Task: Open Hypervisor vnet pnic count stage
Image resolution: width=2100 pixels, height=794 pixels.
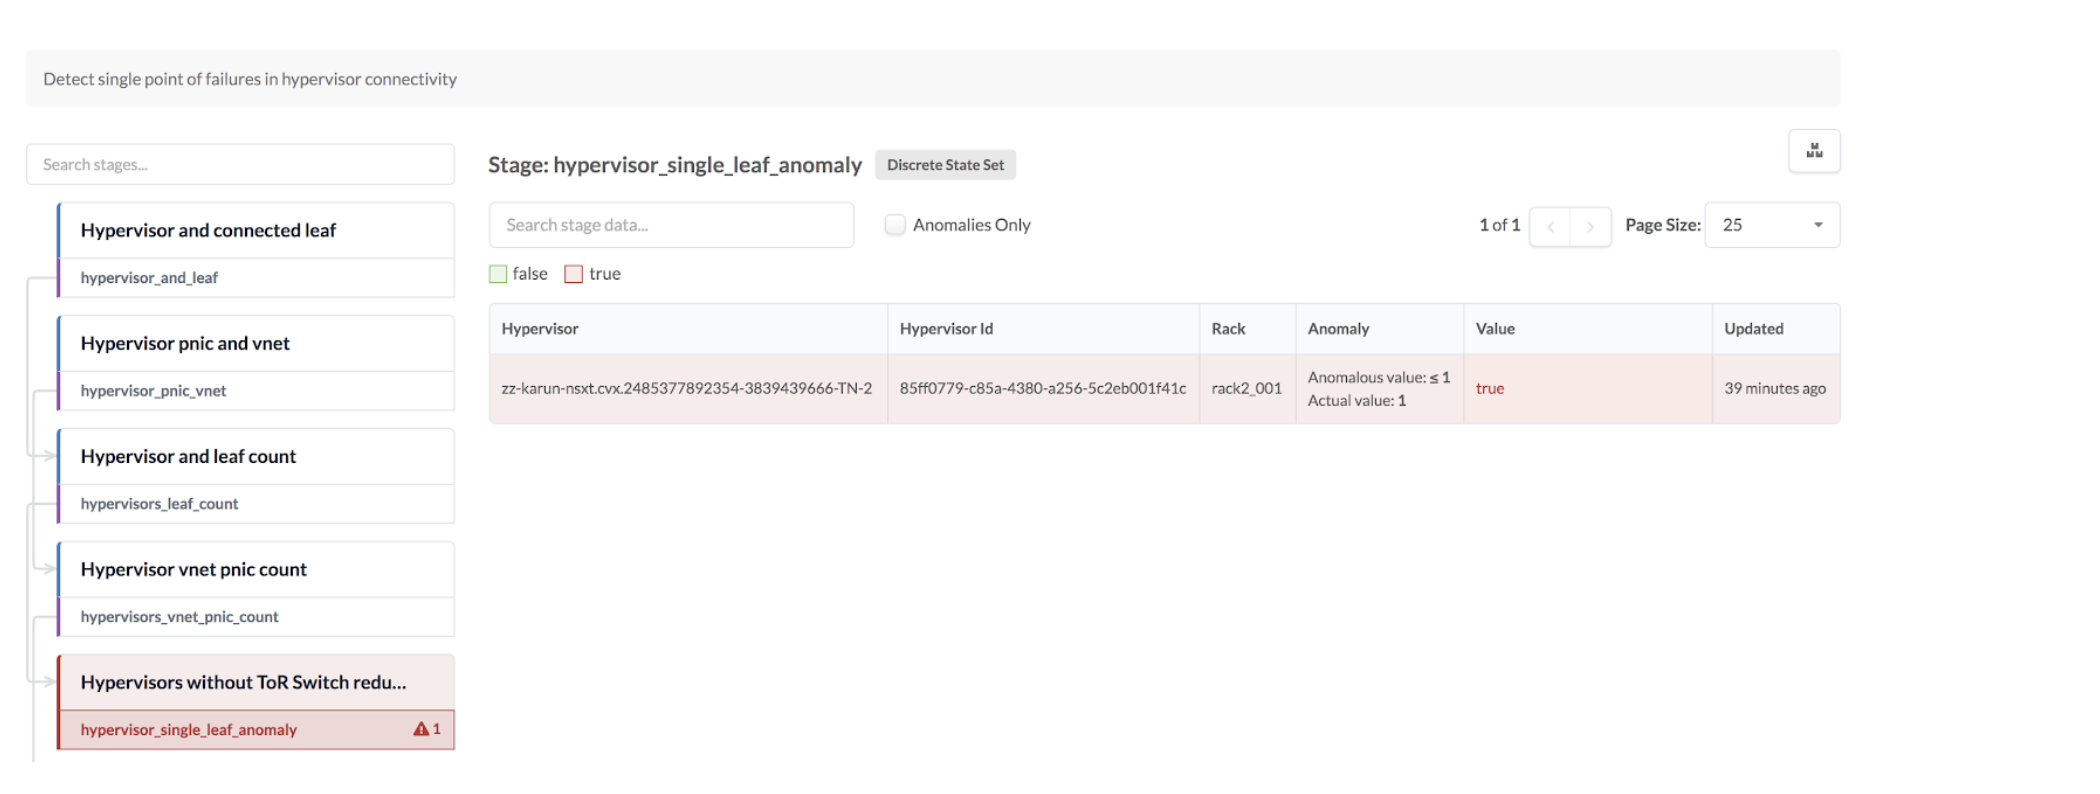Action: point(193,569)
